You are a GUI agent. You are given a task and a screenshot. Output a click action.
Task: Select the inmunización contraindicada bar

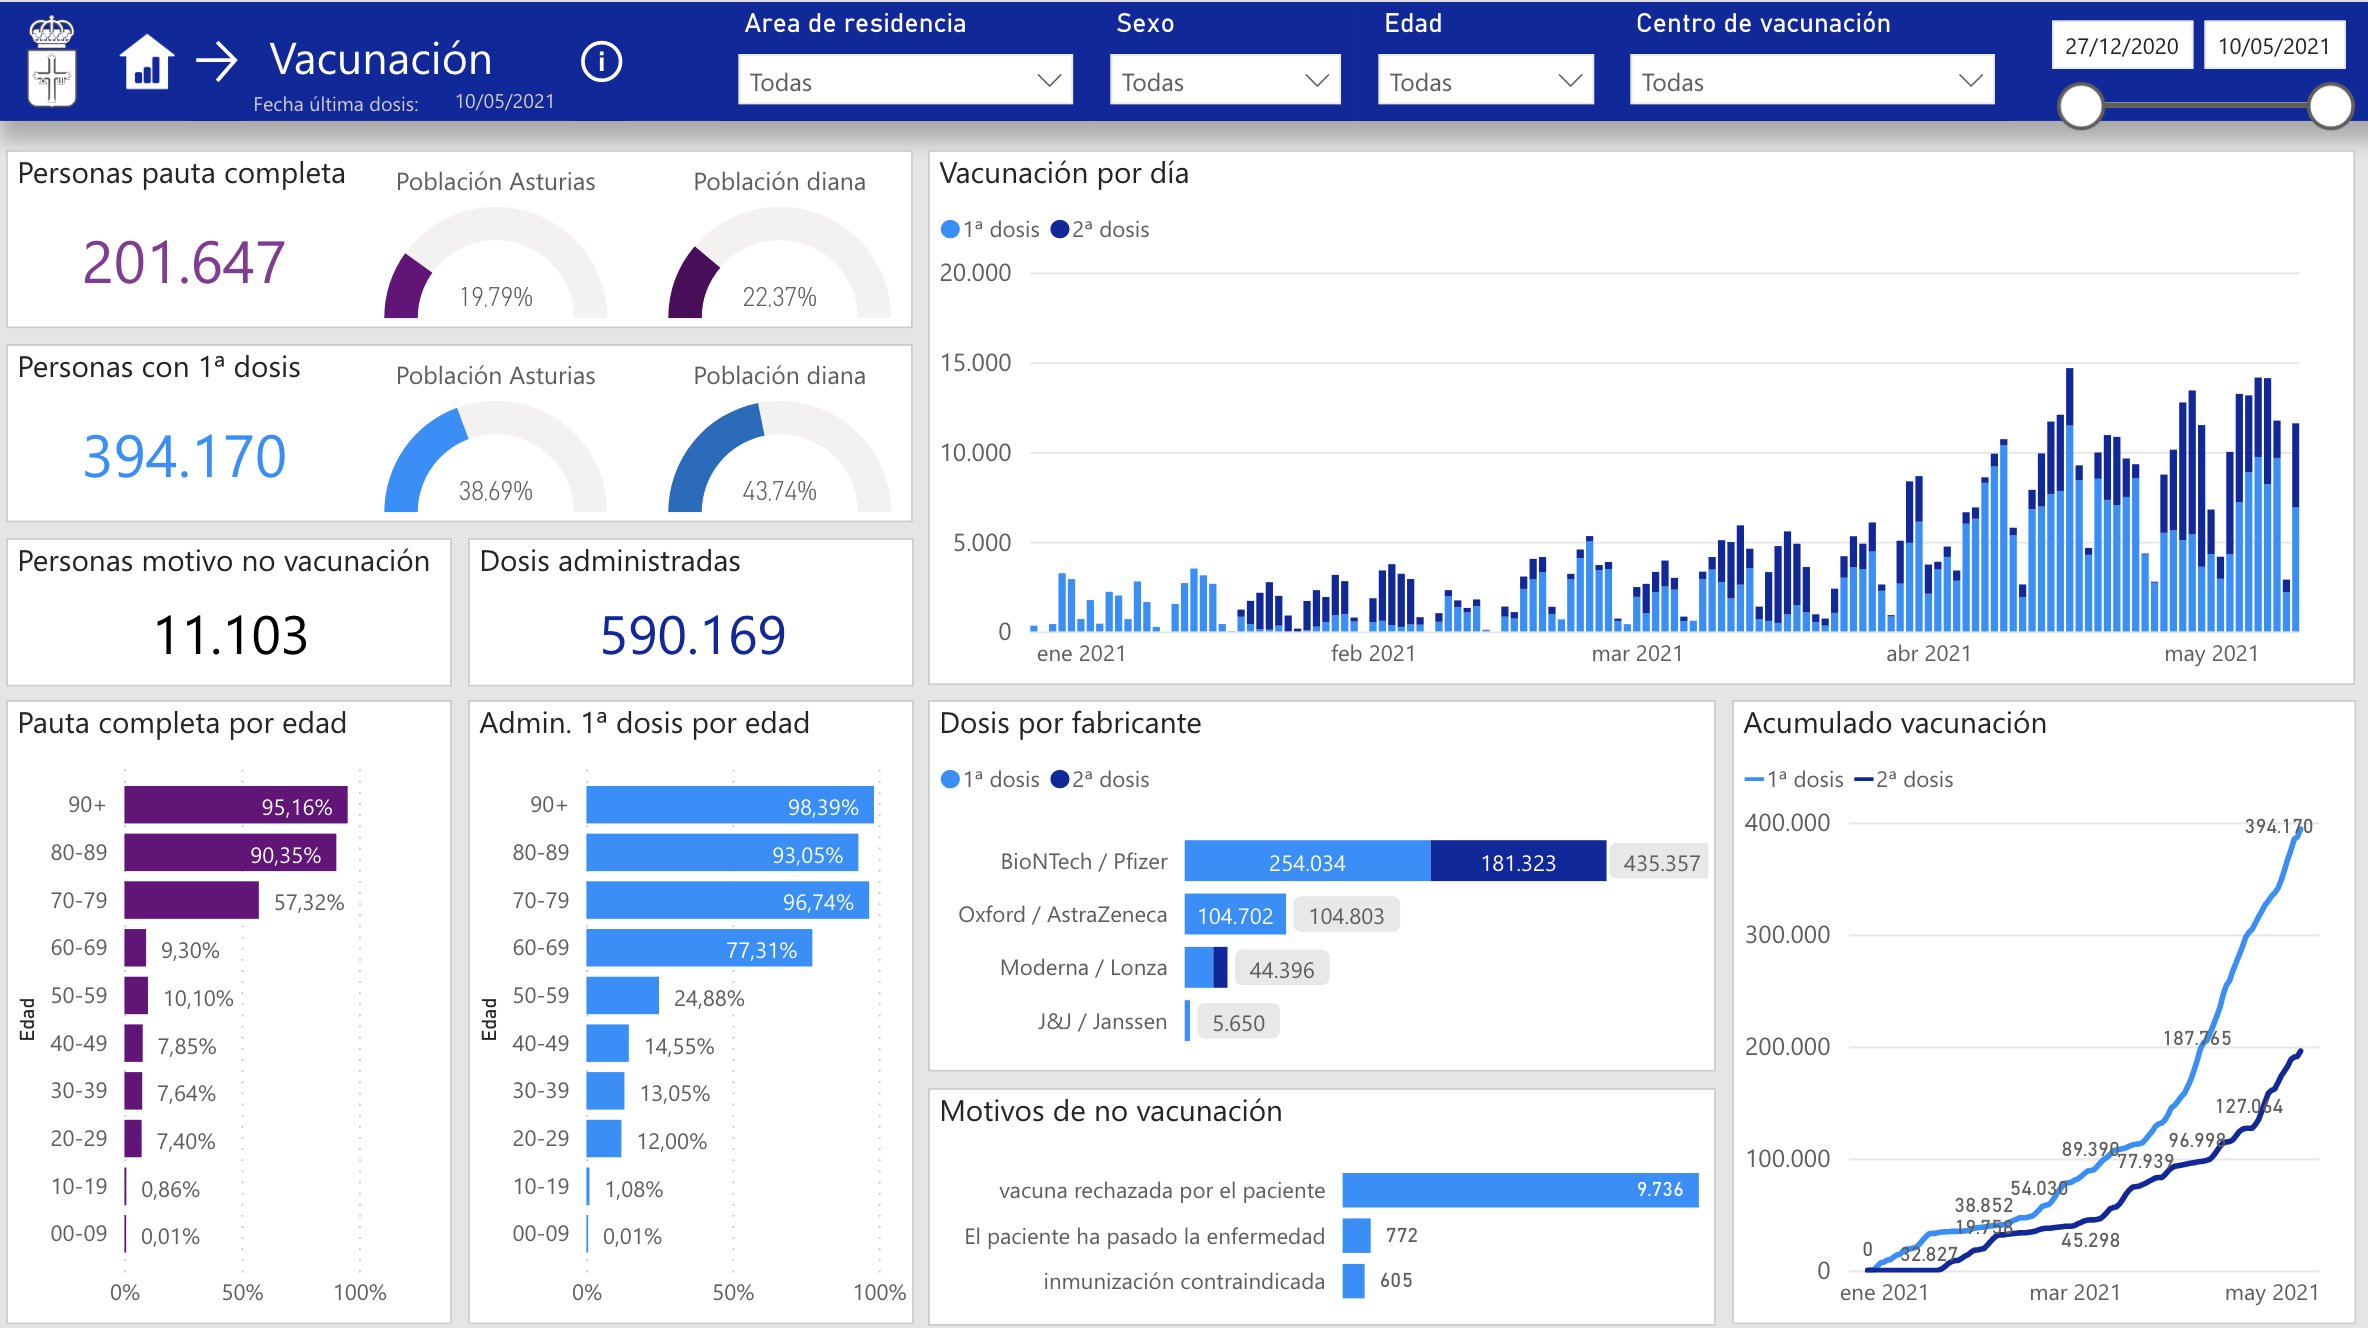[x=1353, y=1281]
